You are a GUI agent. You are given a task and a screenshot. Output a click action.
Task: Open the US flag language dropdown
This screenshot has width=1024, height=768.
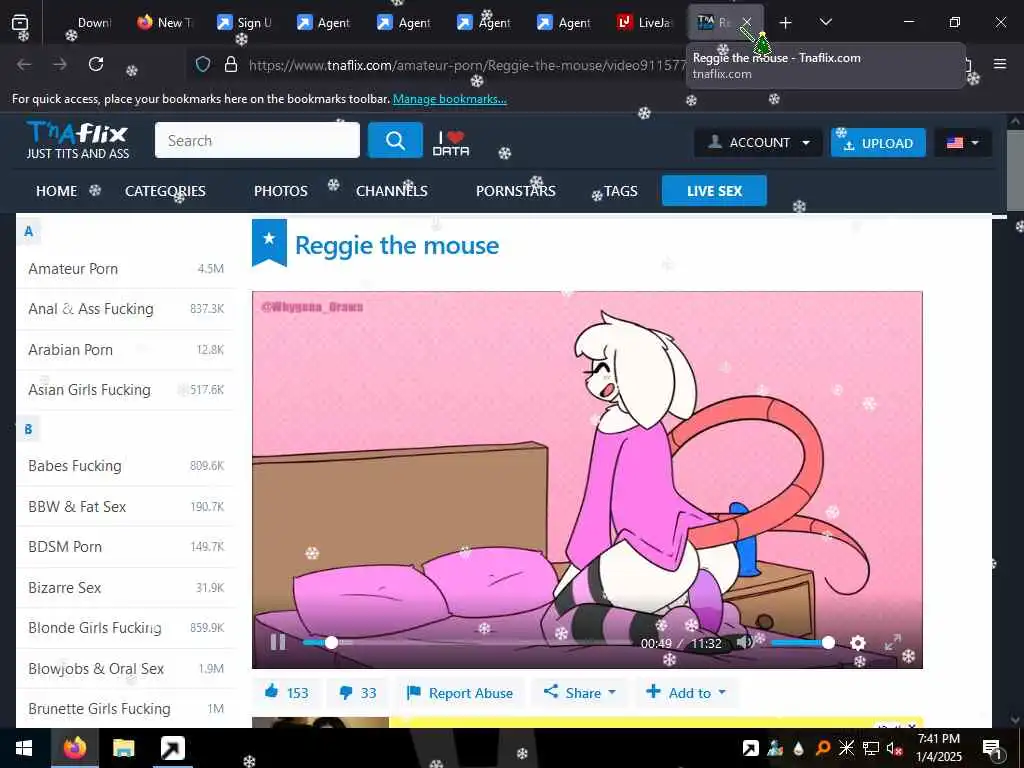(963, 142)
